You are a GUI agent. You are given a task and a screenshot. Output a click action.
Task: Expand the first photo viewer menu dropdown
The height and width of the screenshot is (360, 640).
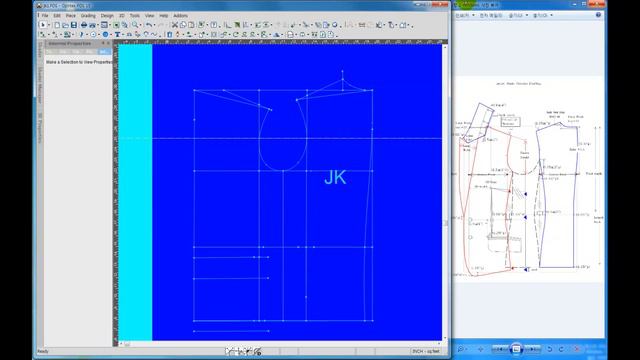[x=473, y=15]
